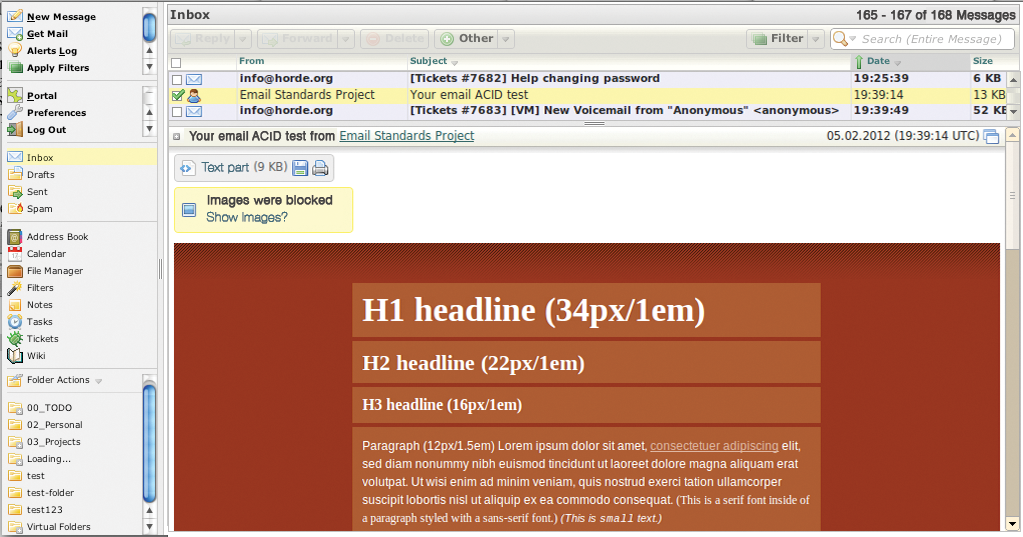Click the folder list scrollbar thumb

click(x=149, y=444)
